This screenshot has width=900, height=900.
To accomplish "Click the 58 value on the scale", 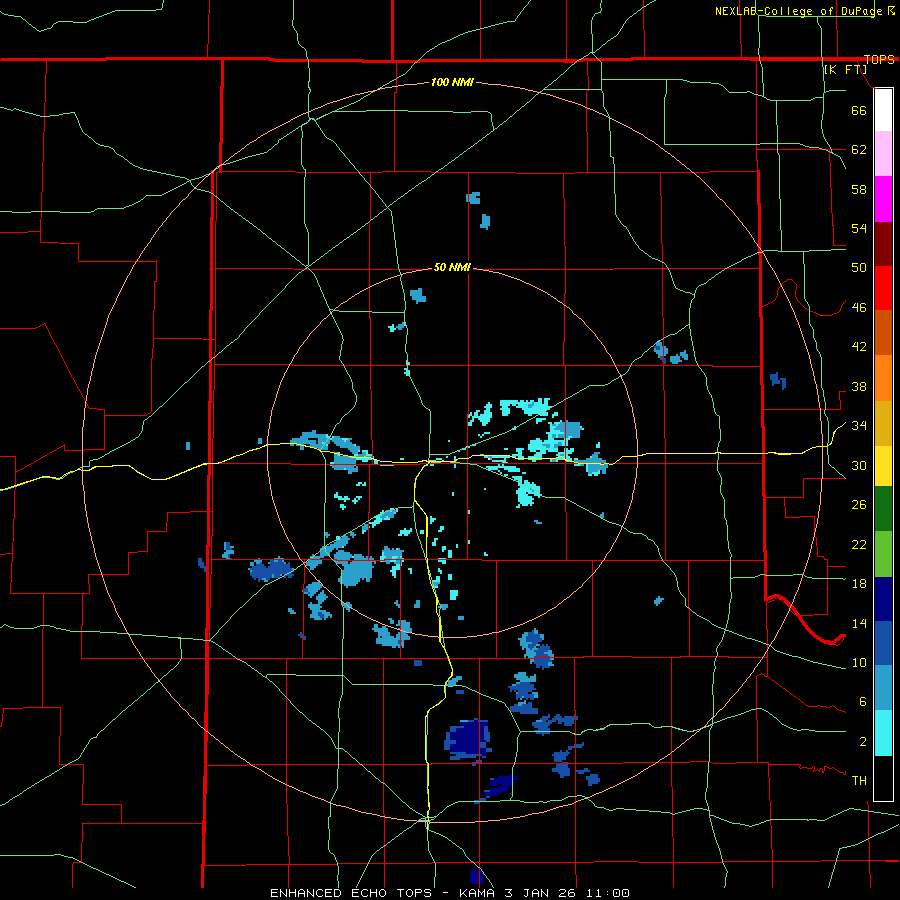I will (x=859, y=189).
